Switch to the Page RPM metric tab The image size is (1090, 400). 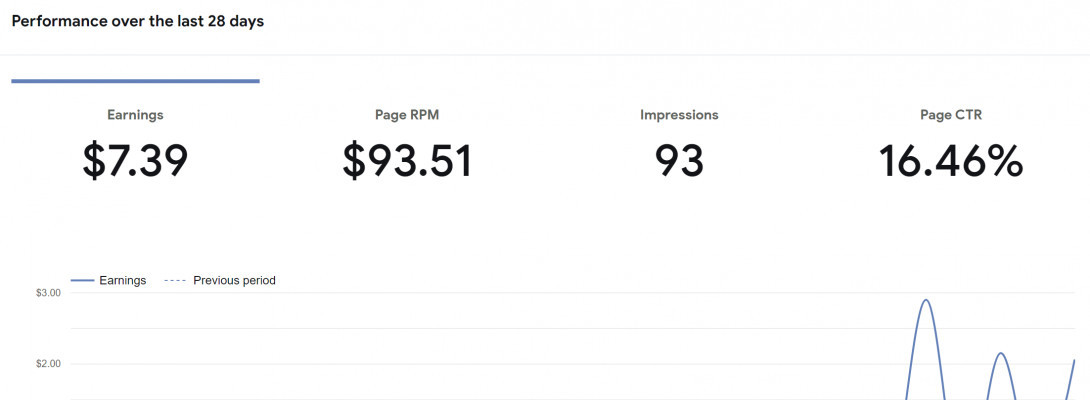click(x=406, y=115)
